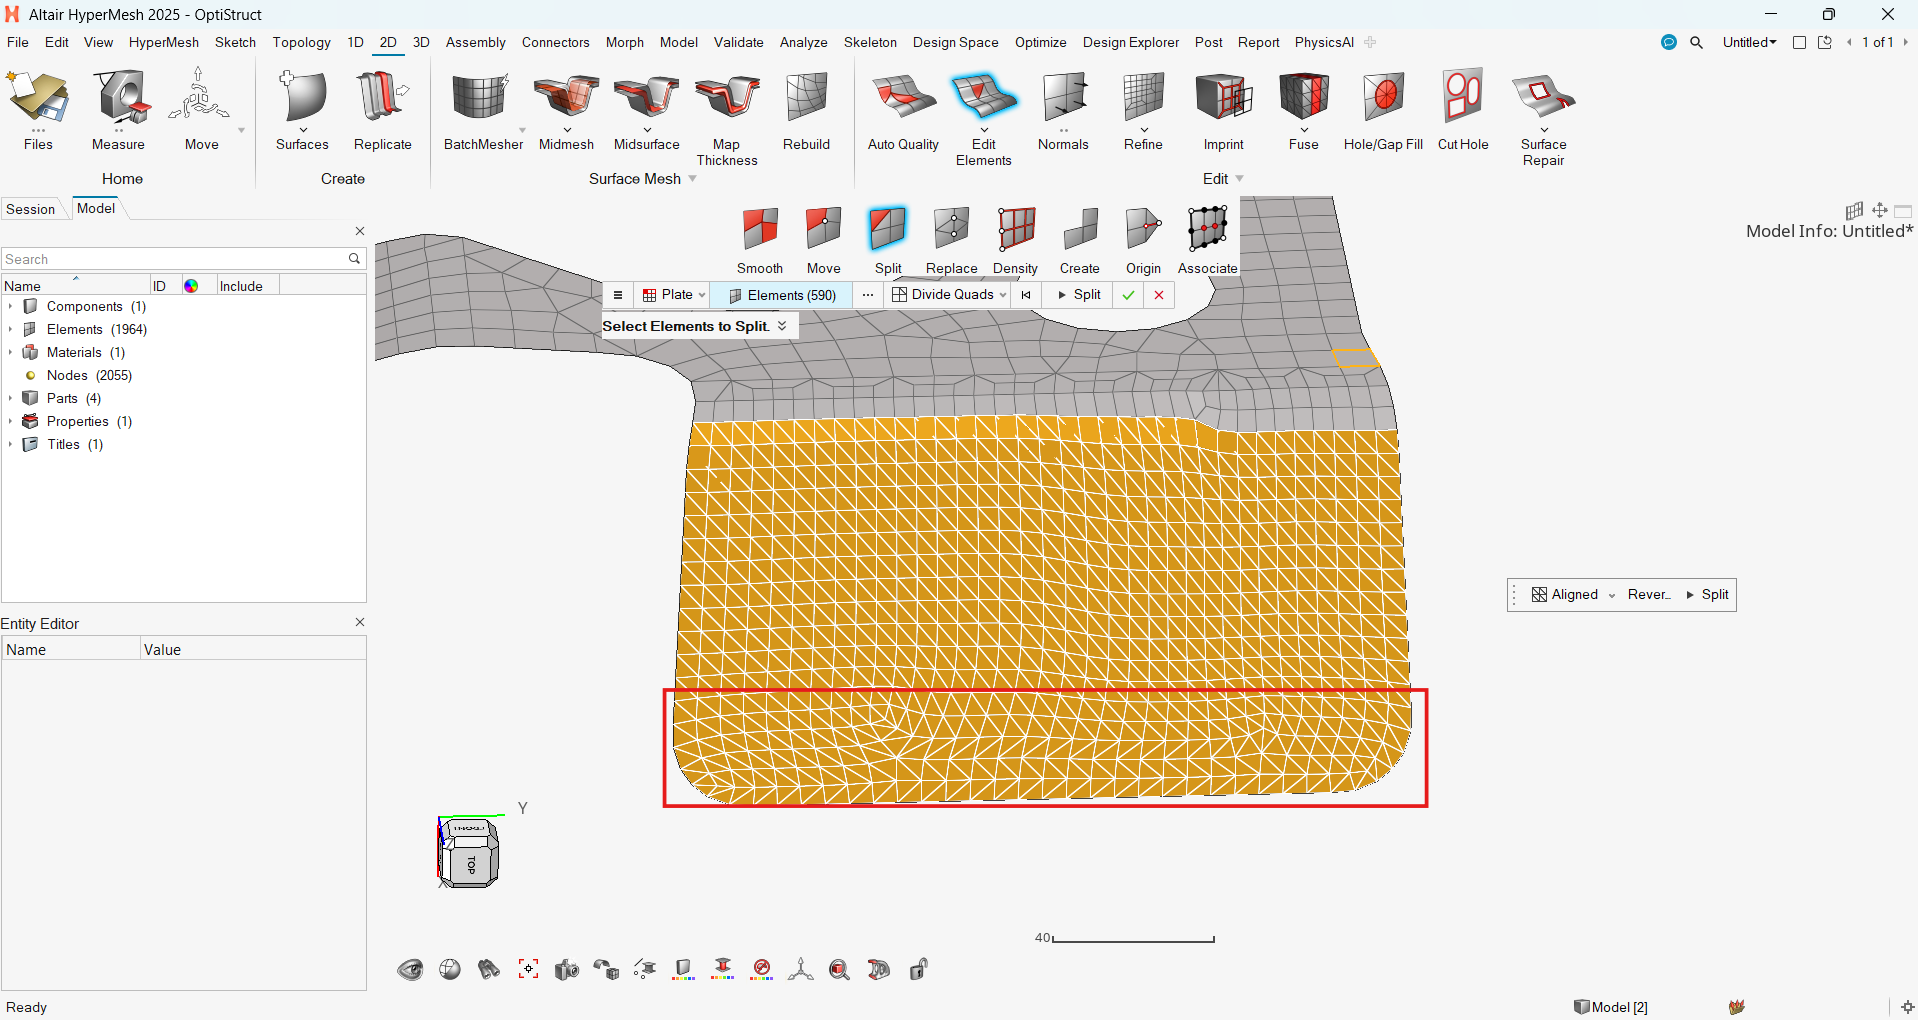Launch the Replicate tool
Image resolution: width=1918 pixels, height=1020 pixels.
[x=382, y=110]
